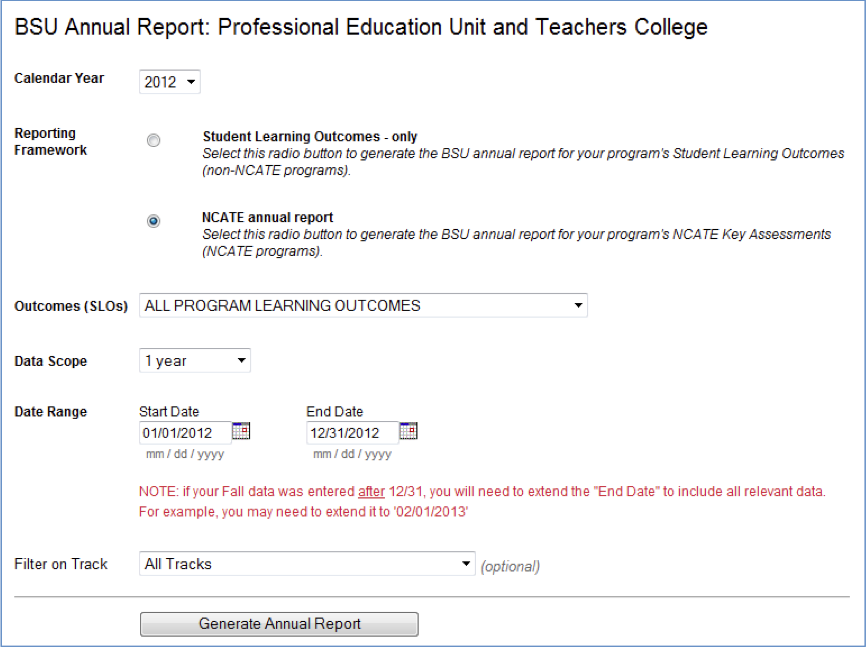Viewport: 866px width, 647px height.
Task: Open the Calendar Year 2012 dropdown
Action: [x=169, y=82]
